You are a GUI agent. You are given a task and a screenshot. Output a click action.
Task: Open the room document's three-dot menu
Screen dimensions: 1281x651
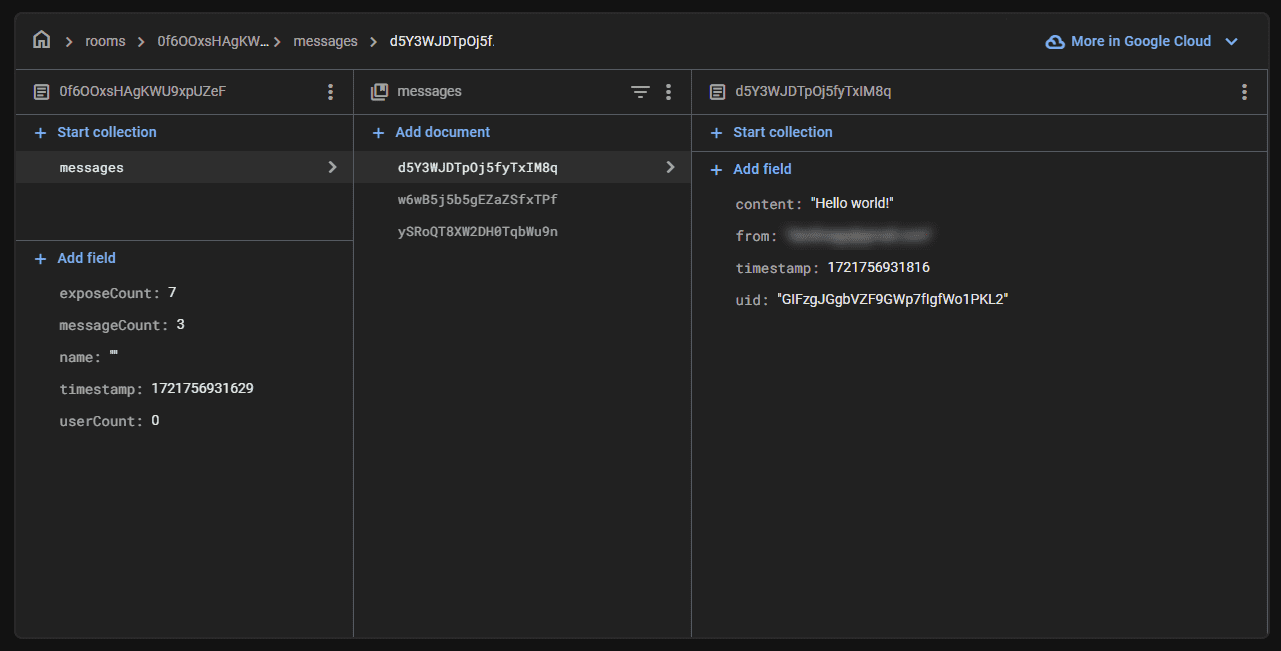pos(331,92)
